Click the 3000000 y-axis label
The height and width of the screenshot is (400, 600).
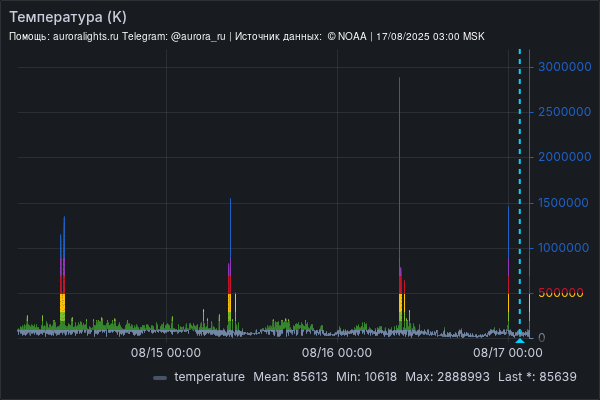tap(565, 67)
